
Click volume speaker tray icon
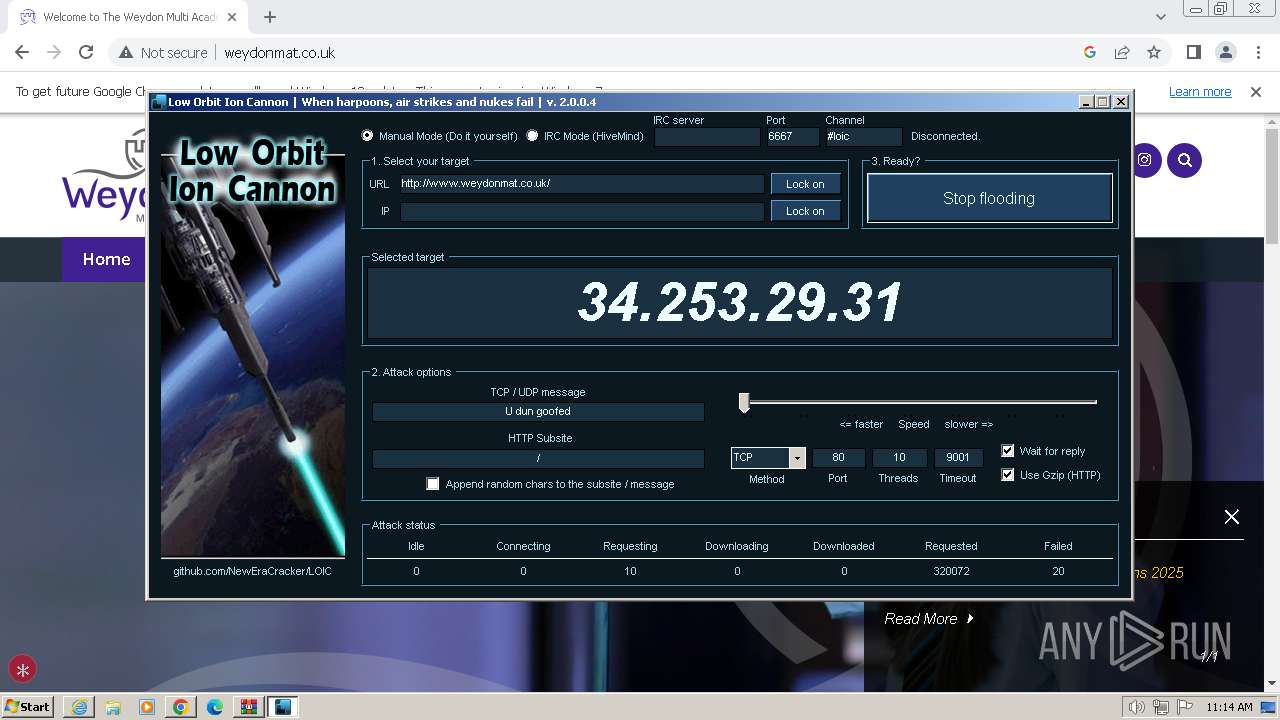pyautogui.click(x=1137, y=707)
